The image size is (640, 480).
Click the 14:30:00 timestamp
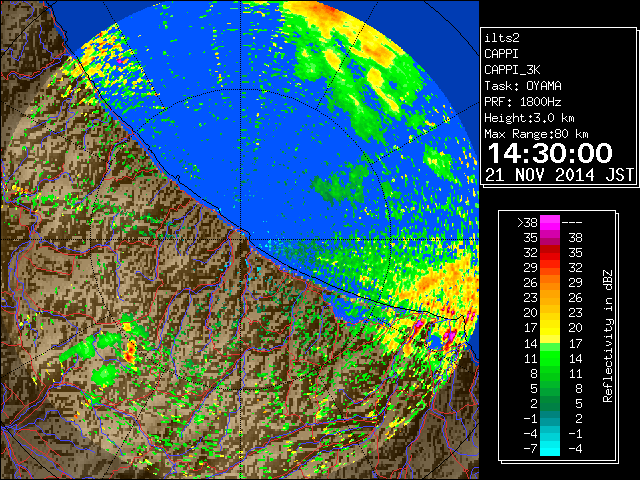550,153
